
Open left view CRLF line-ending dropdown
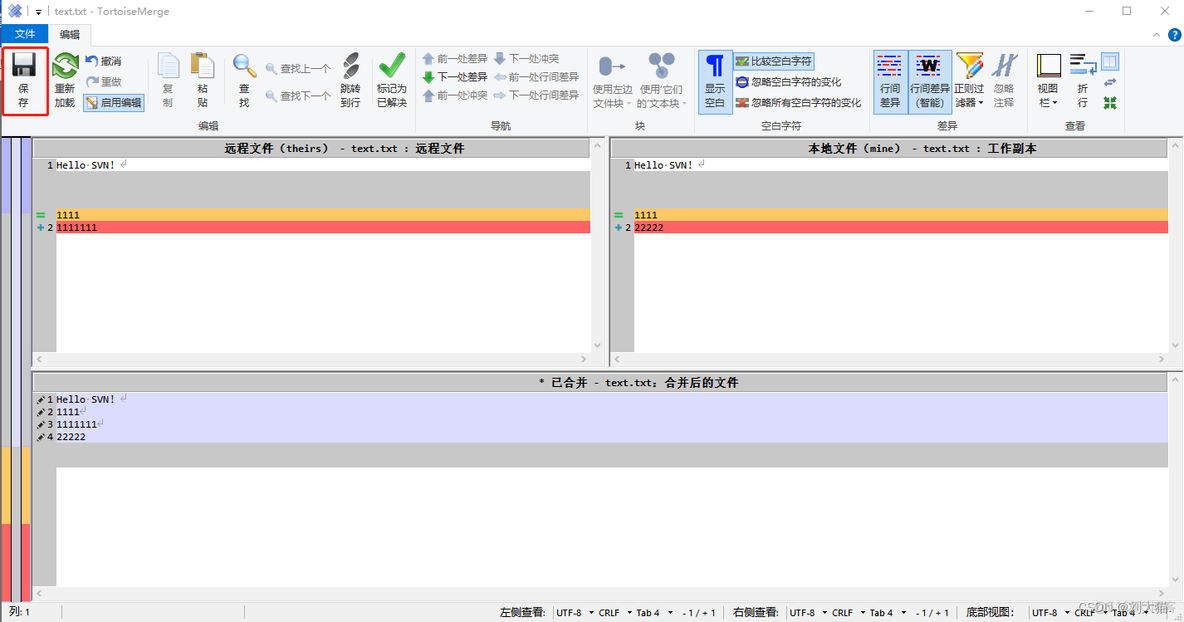pos(615,612)
